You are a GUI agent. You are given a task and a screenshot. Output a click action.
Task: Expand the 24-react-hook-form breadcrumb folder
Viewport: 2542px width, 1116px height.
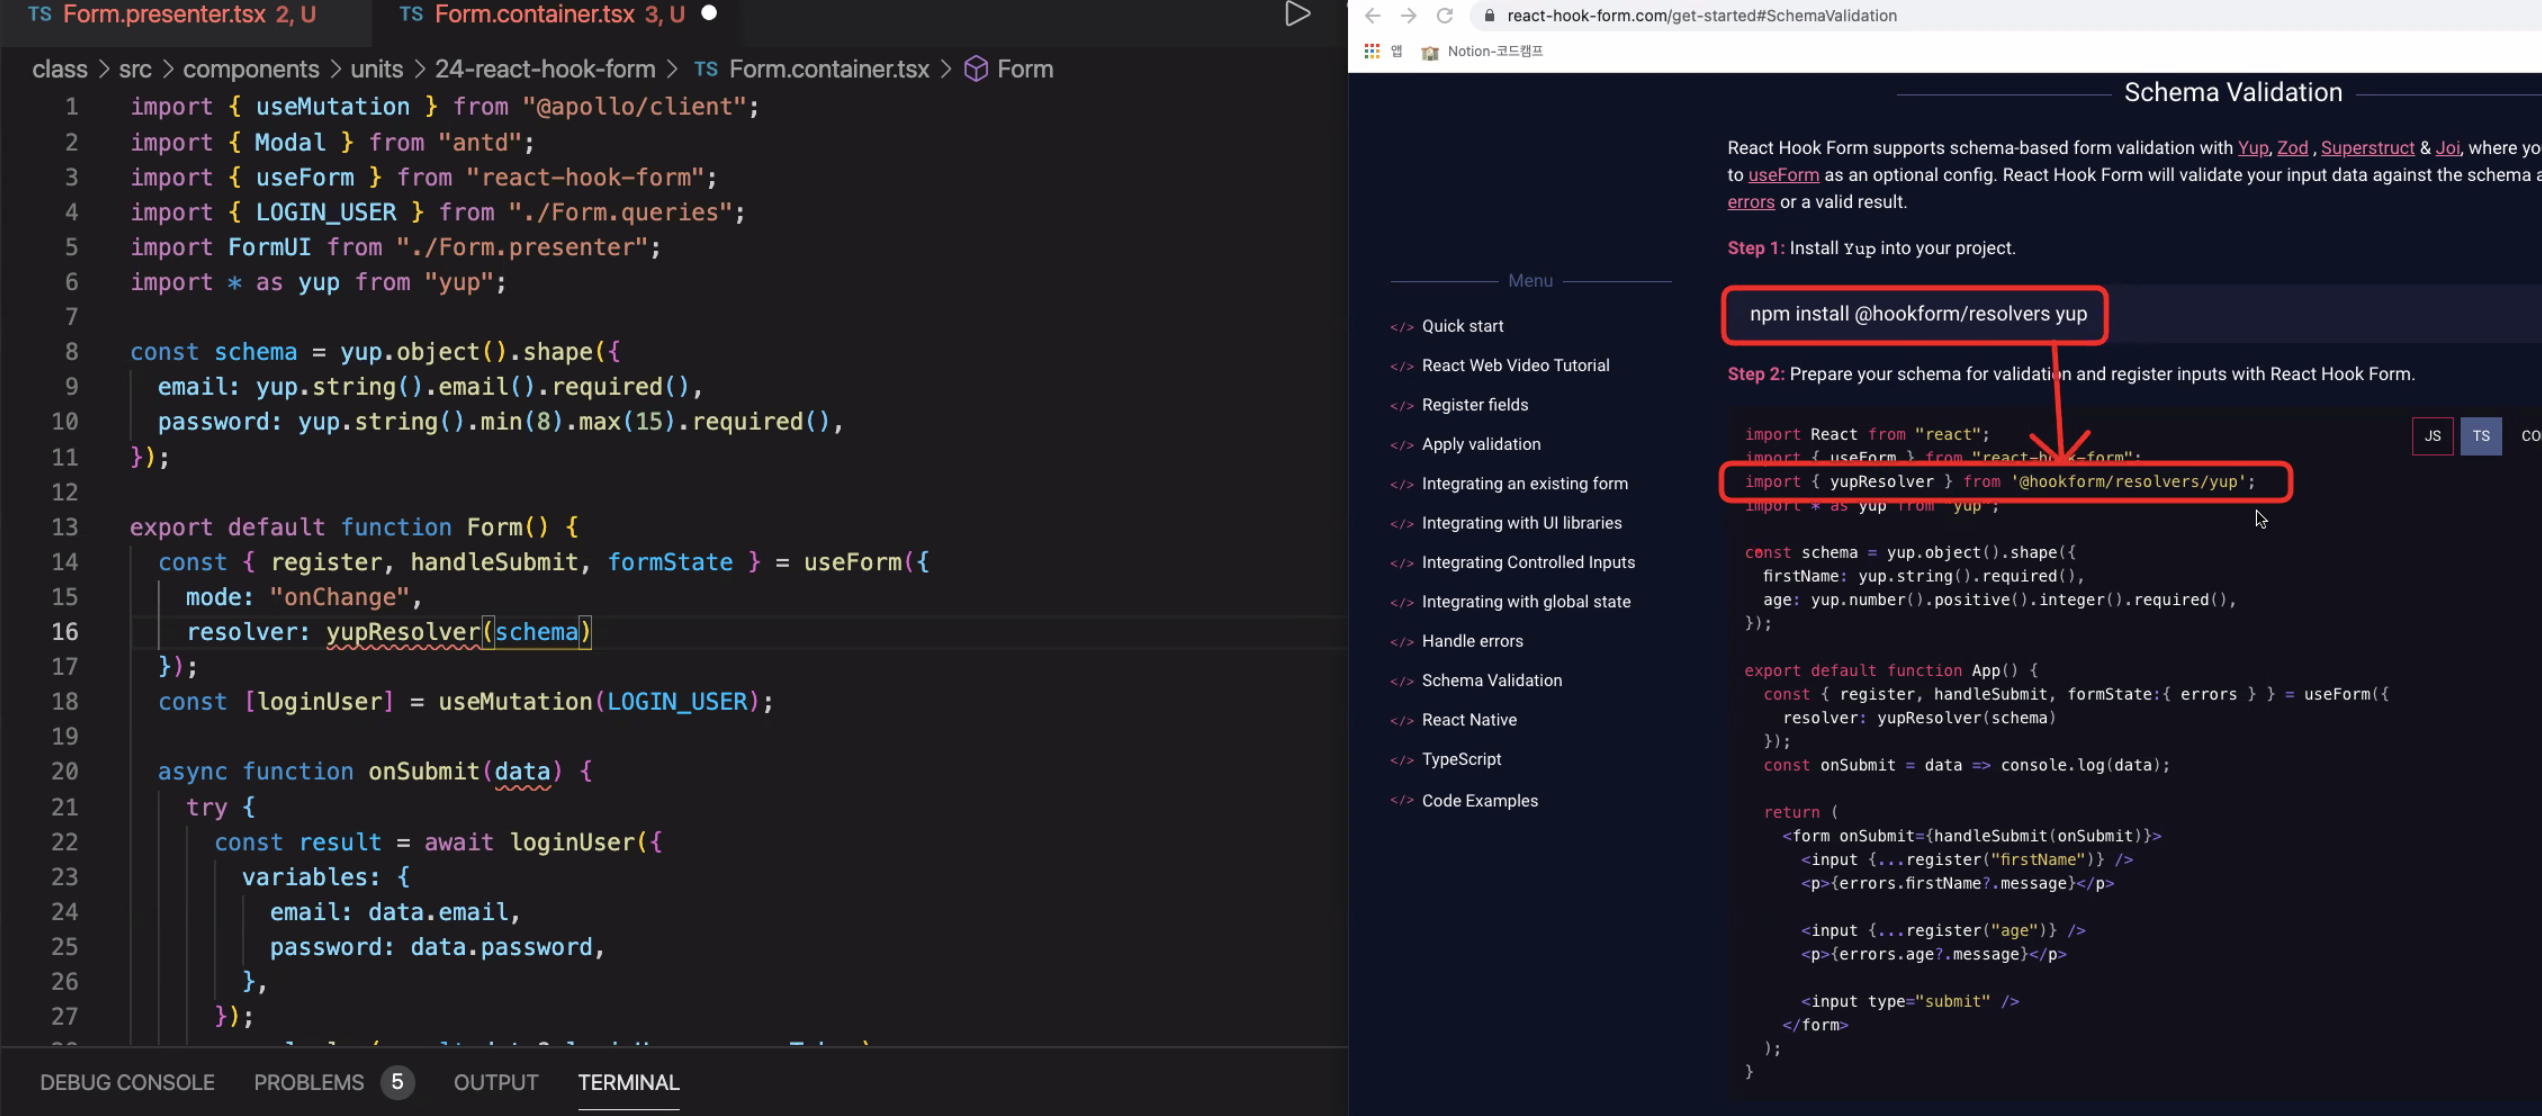pos(544,69)
